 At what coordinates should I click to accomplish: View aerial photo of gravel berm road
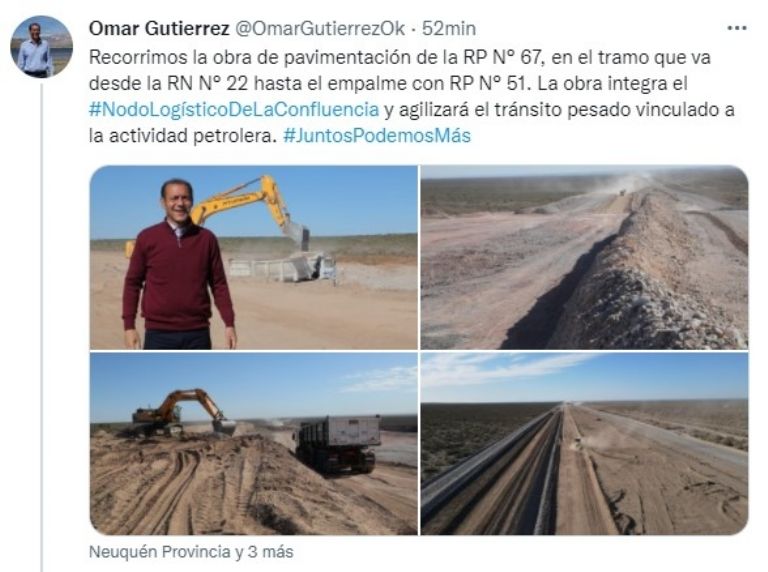(x=584, y=257)
